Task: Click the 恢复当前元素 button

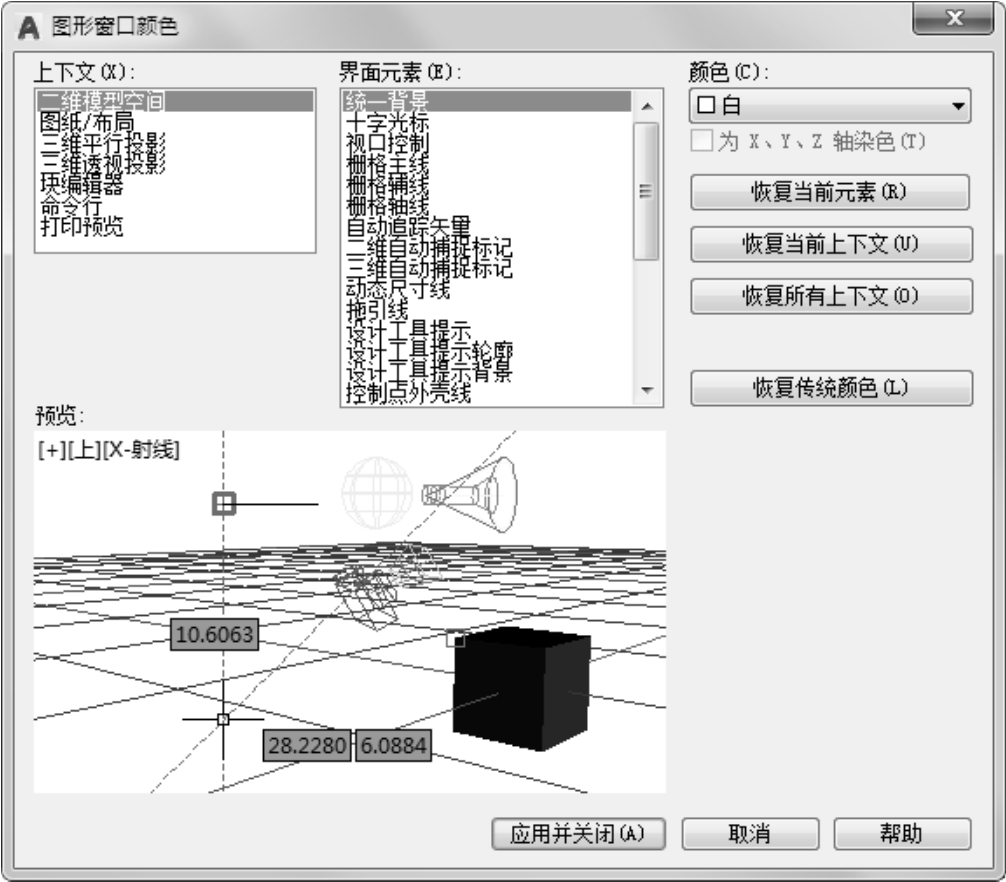Action: (830, 192)
